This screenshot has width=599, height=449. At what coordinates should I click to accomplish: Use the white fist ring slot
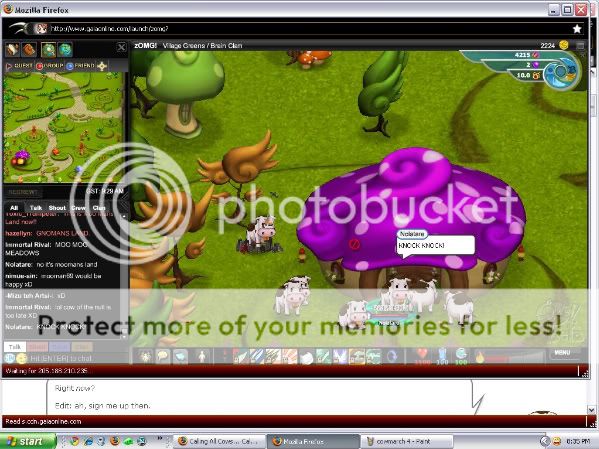306,357
